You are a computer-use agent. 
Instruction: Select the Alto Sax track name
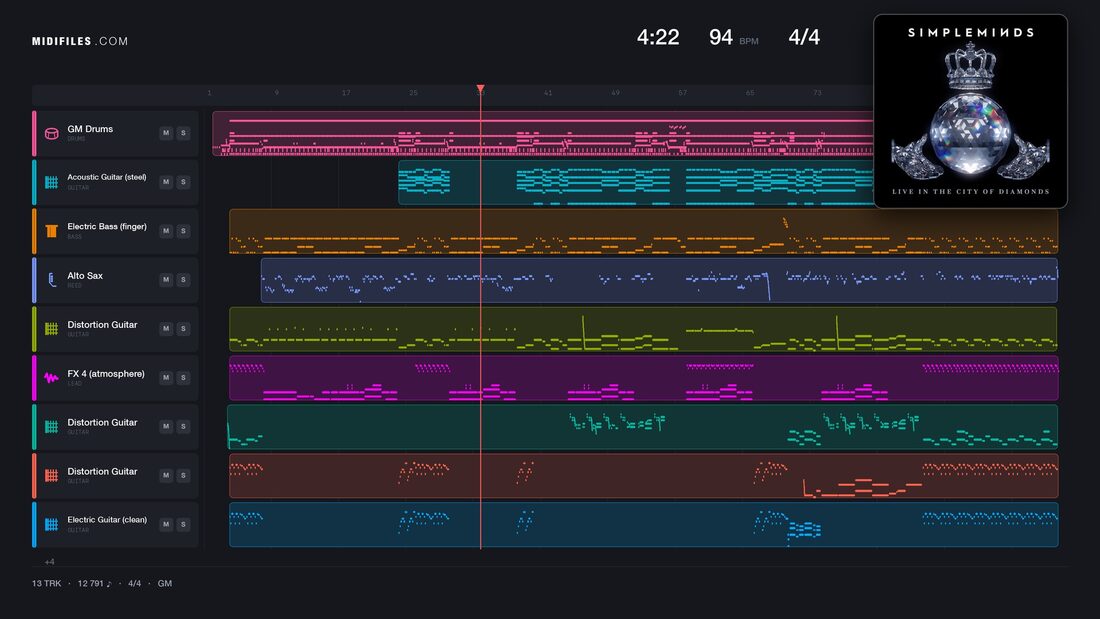85,276
